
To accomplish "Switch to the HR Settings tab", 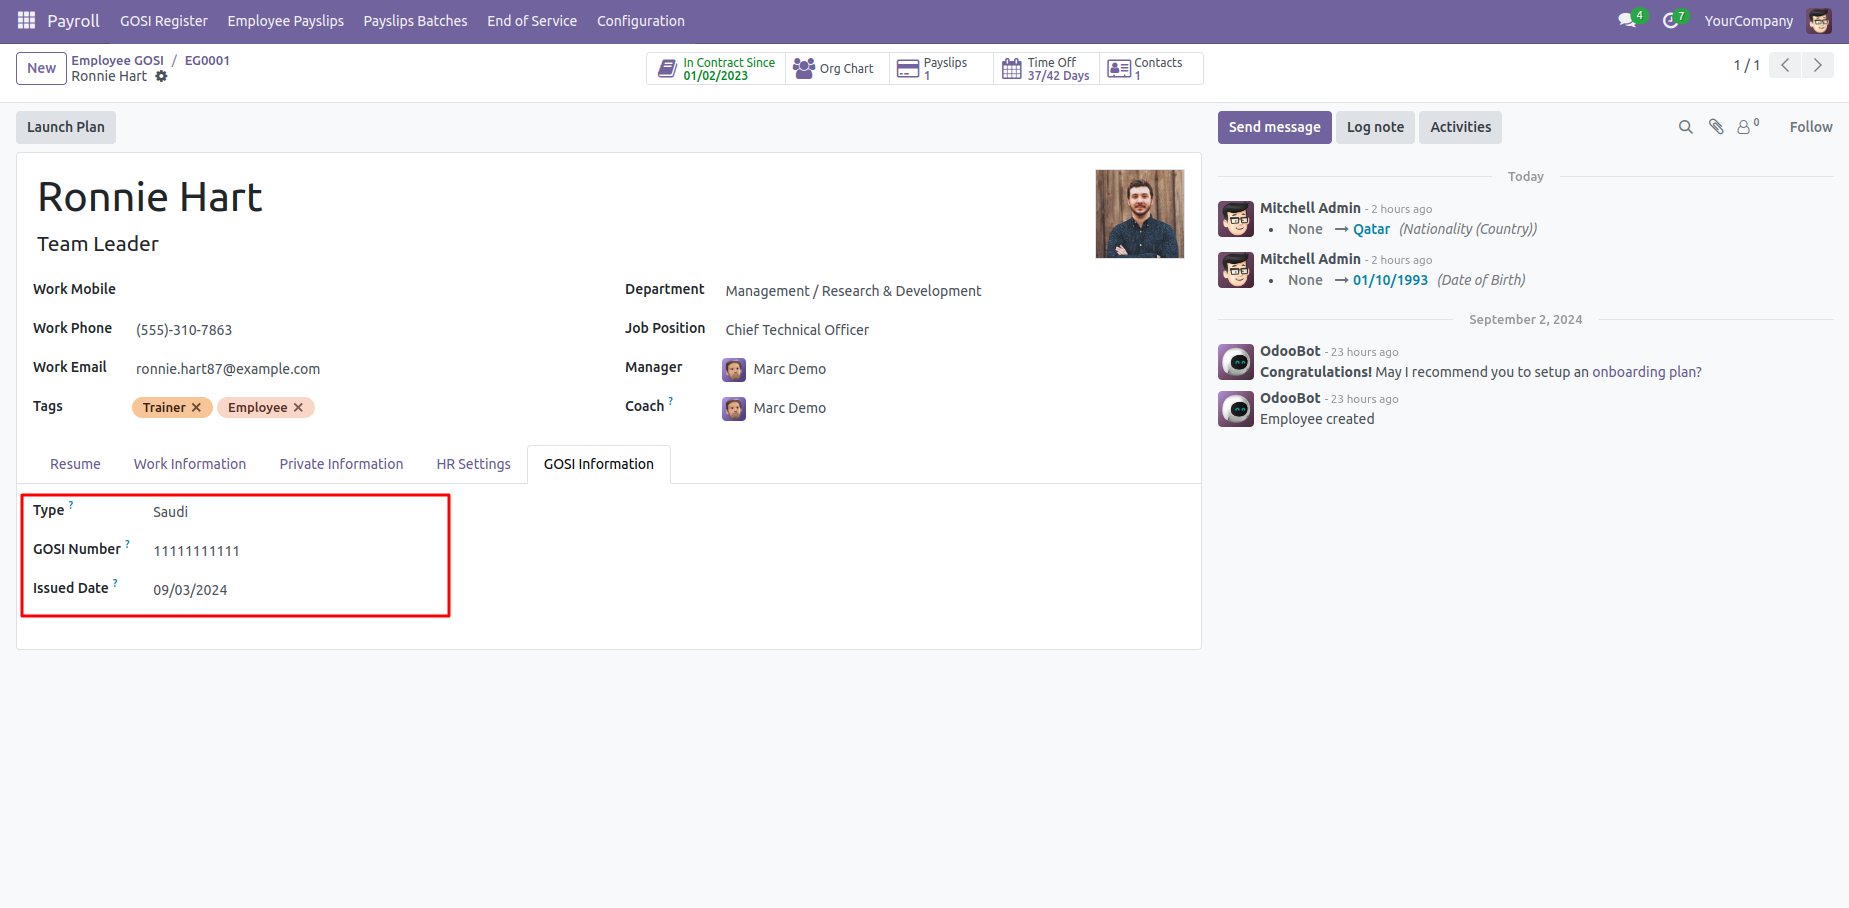I will coord(473,464).
